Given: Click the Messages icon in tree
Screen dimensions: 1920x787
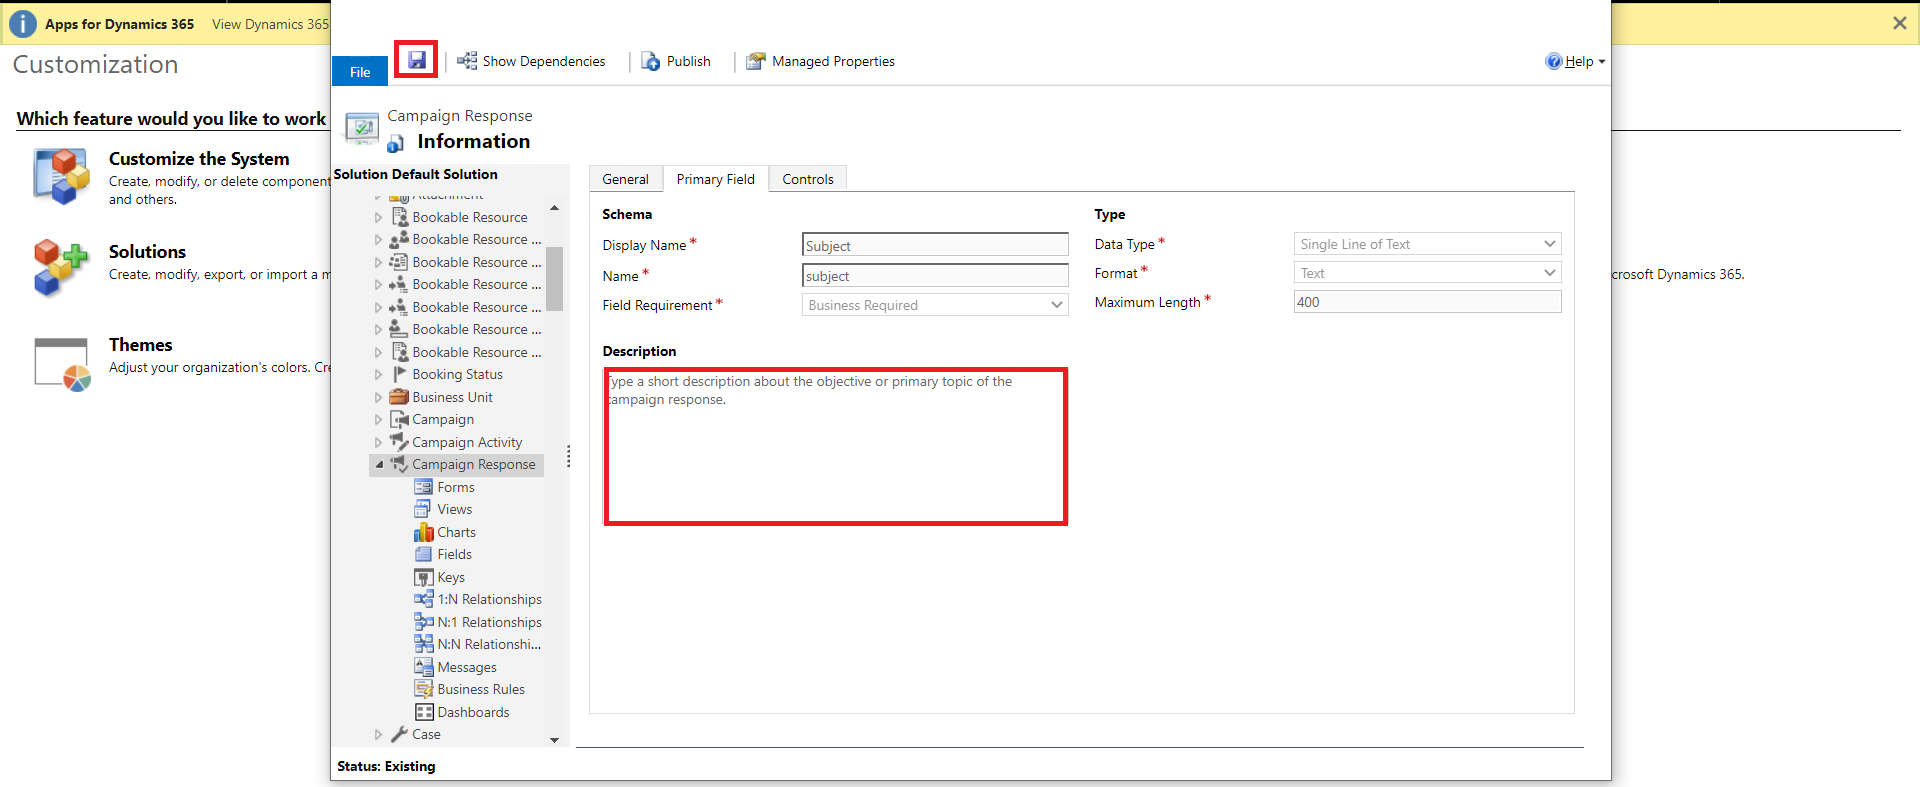Looking at the screenshot, I should pyautogui.click(x=424, y=667).
